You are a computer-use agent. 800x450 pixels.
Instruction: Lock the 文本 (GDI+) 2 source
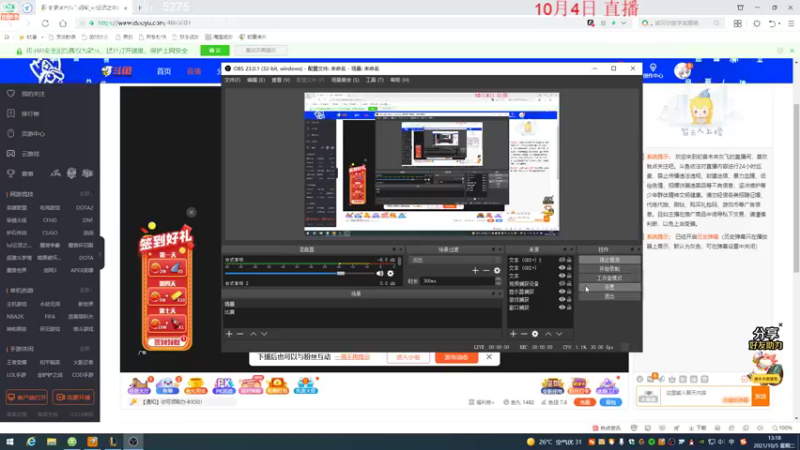[569, 260]
